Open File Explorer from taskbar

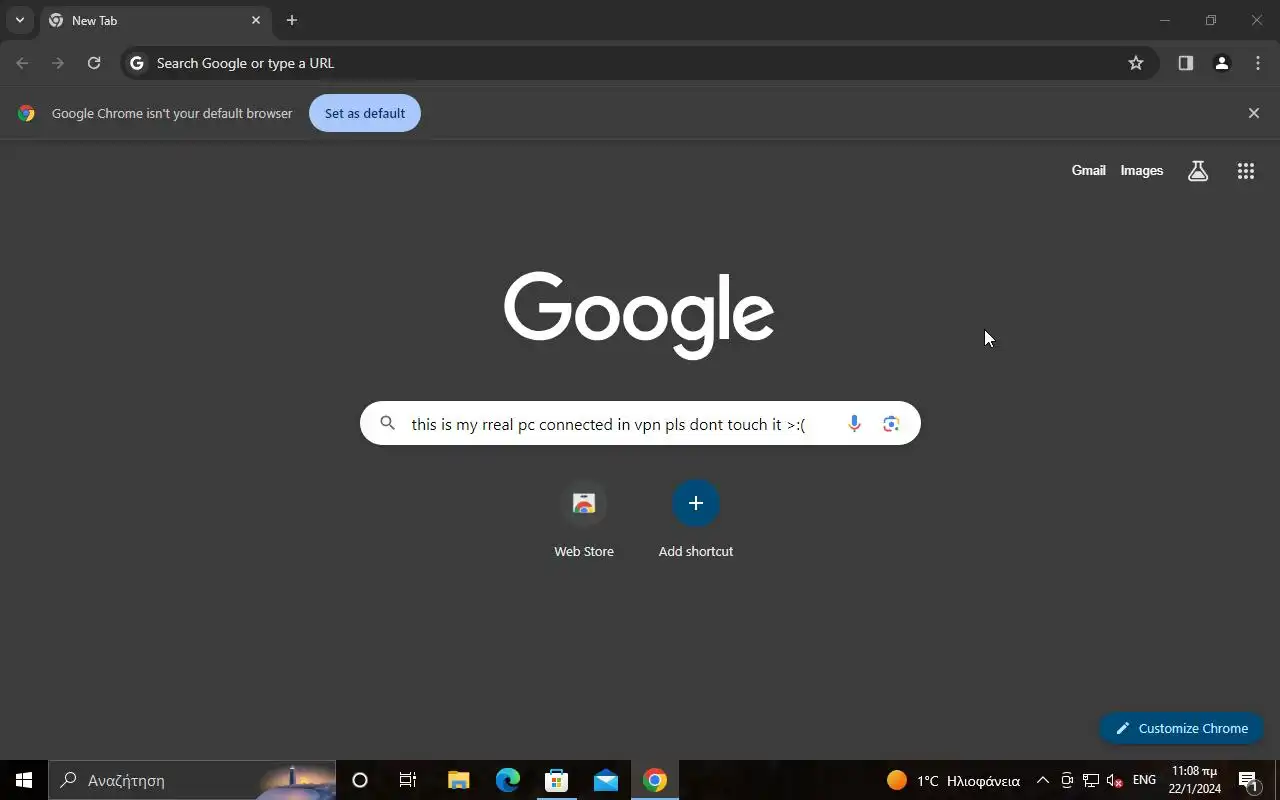[x=458, y=780]
